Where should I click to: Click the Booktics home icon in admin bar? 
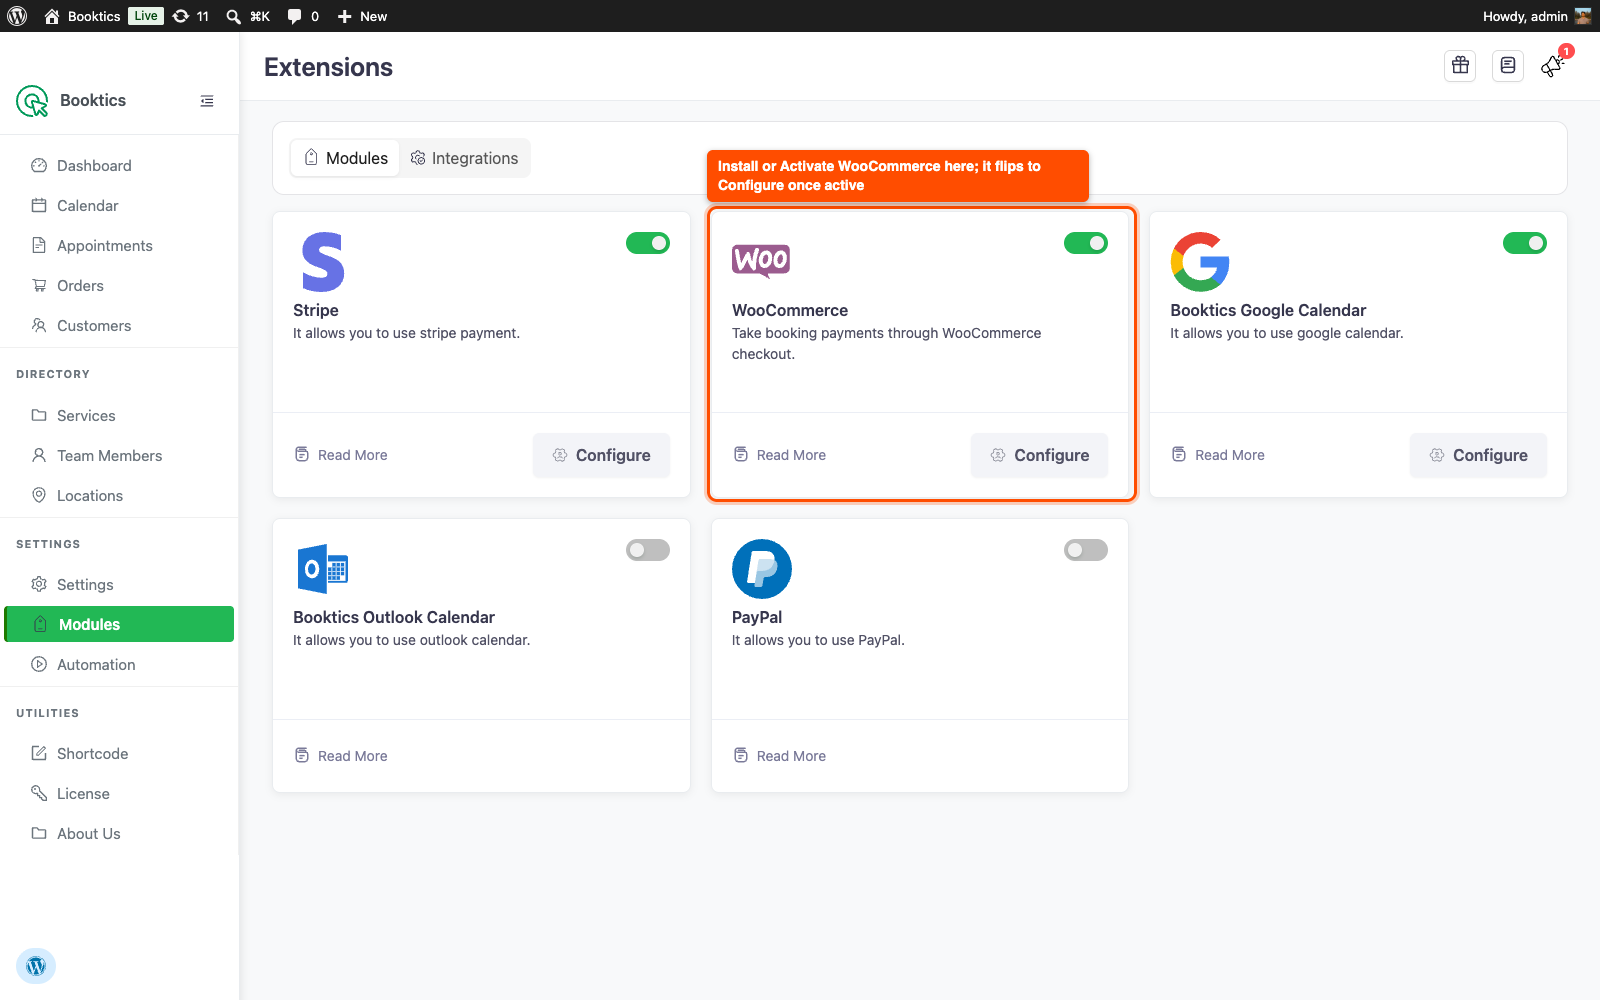[52, 16]
